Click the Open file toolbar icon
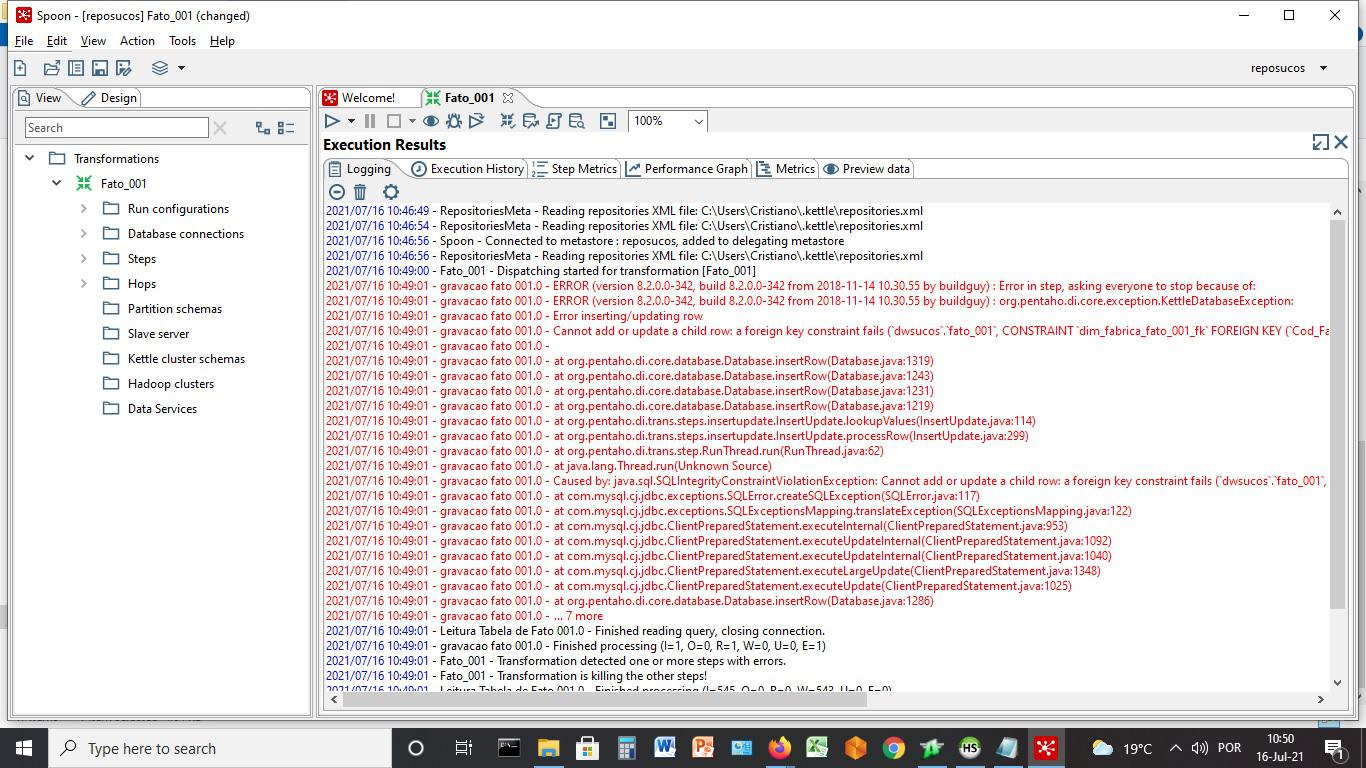The height and width of the screenshot is (768, 1366). pyautogui.click(x=51, y=68)
